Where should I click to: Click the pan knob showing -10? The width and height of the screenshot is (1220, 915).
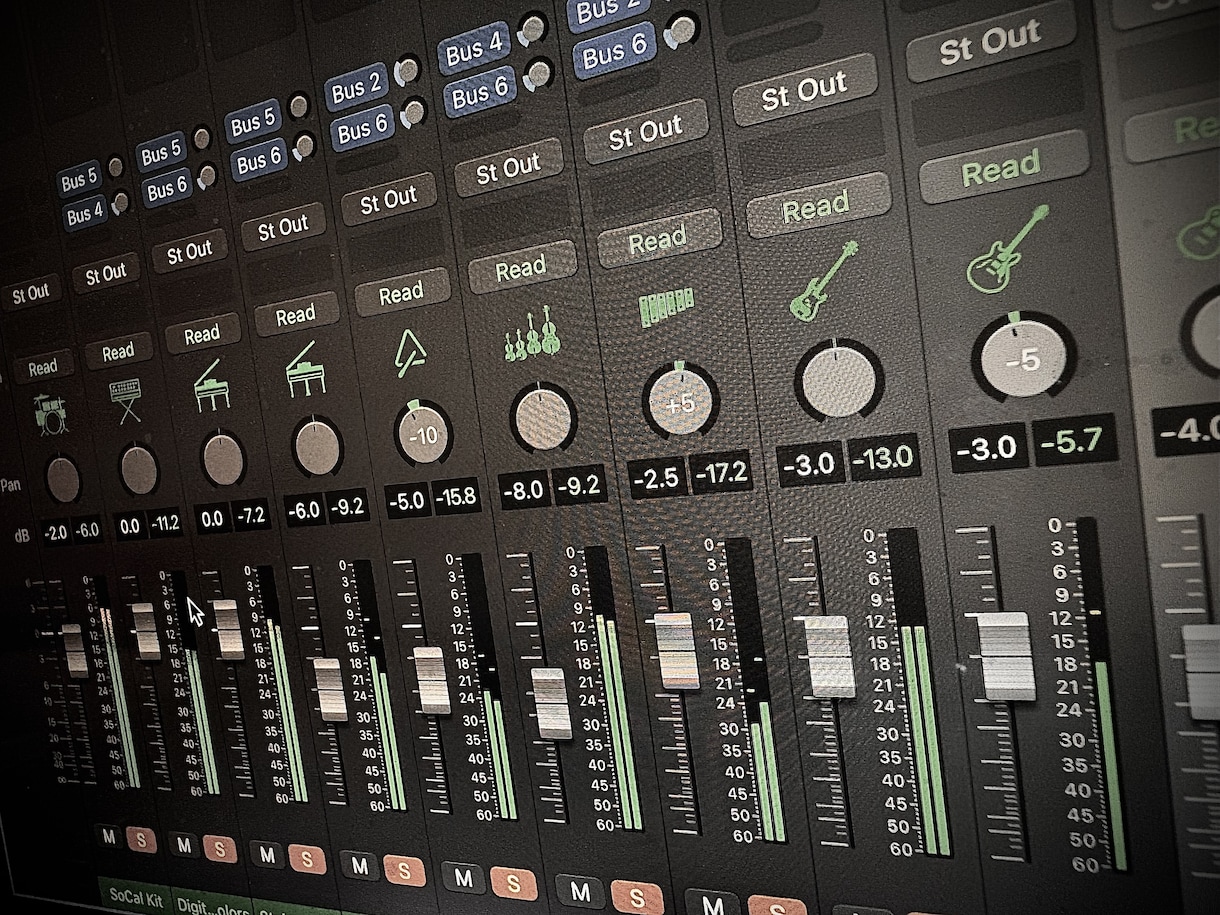(x=424, y=435)
